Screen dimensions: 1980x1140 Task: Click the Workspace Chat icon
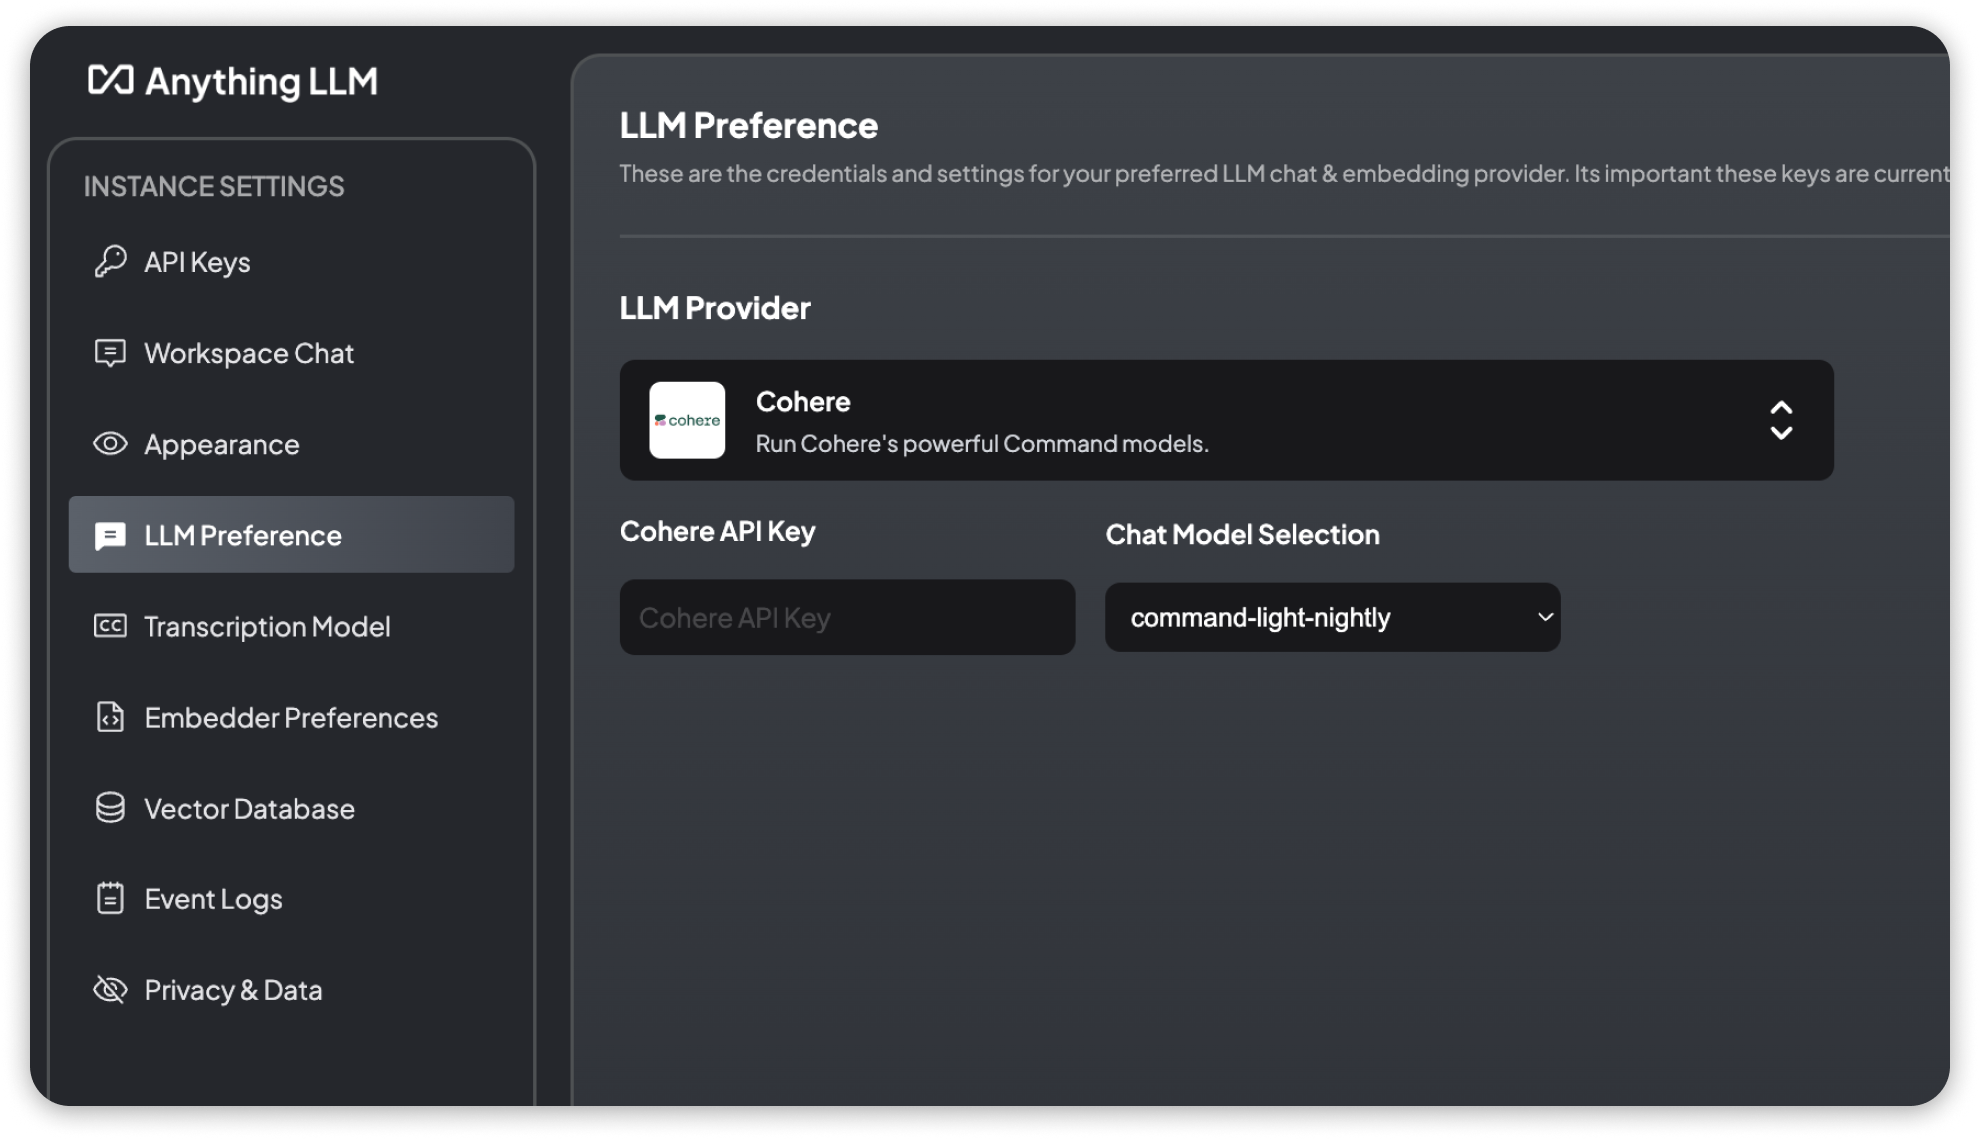112,351
